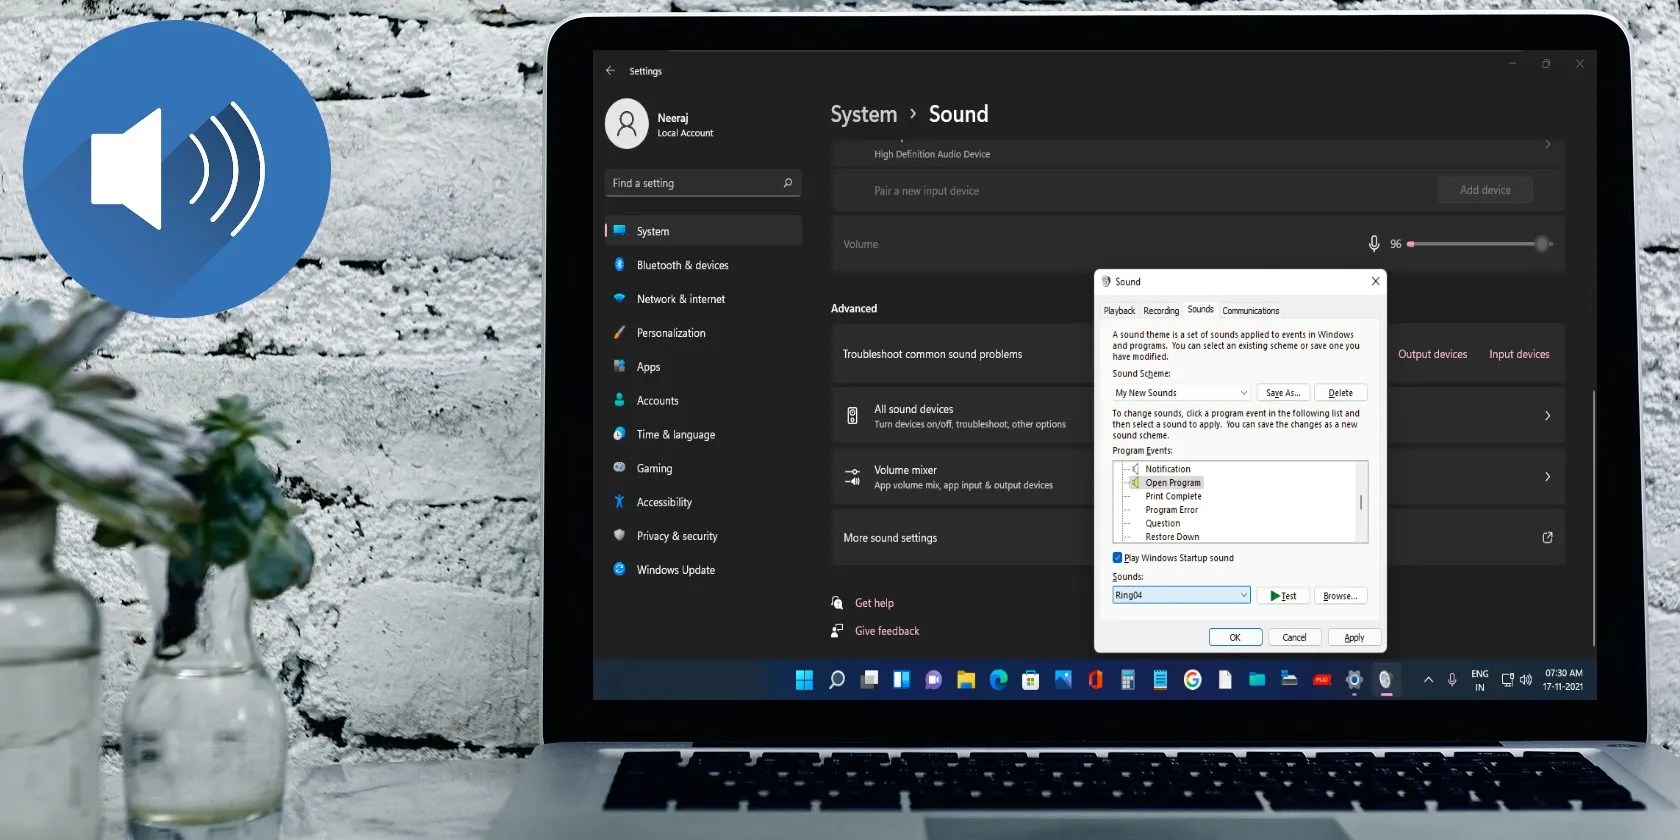This screenshot has width=1680, height=840.
Task: Click Input devices troubleshoot link
Action: click(1519, 354)
